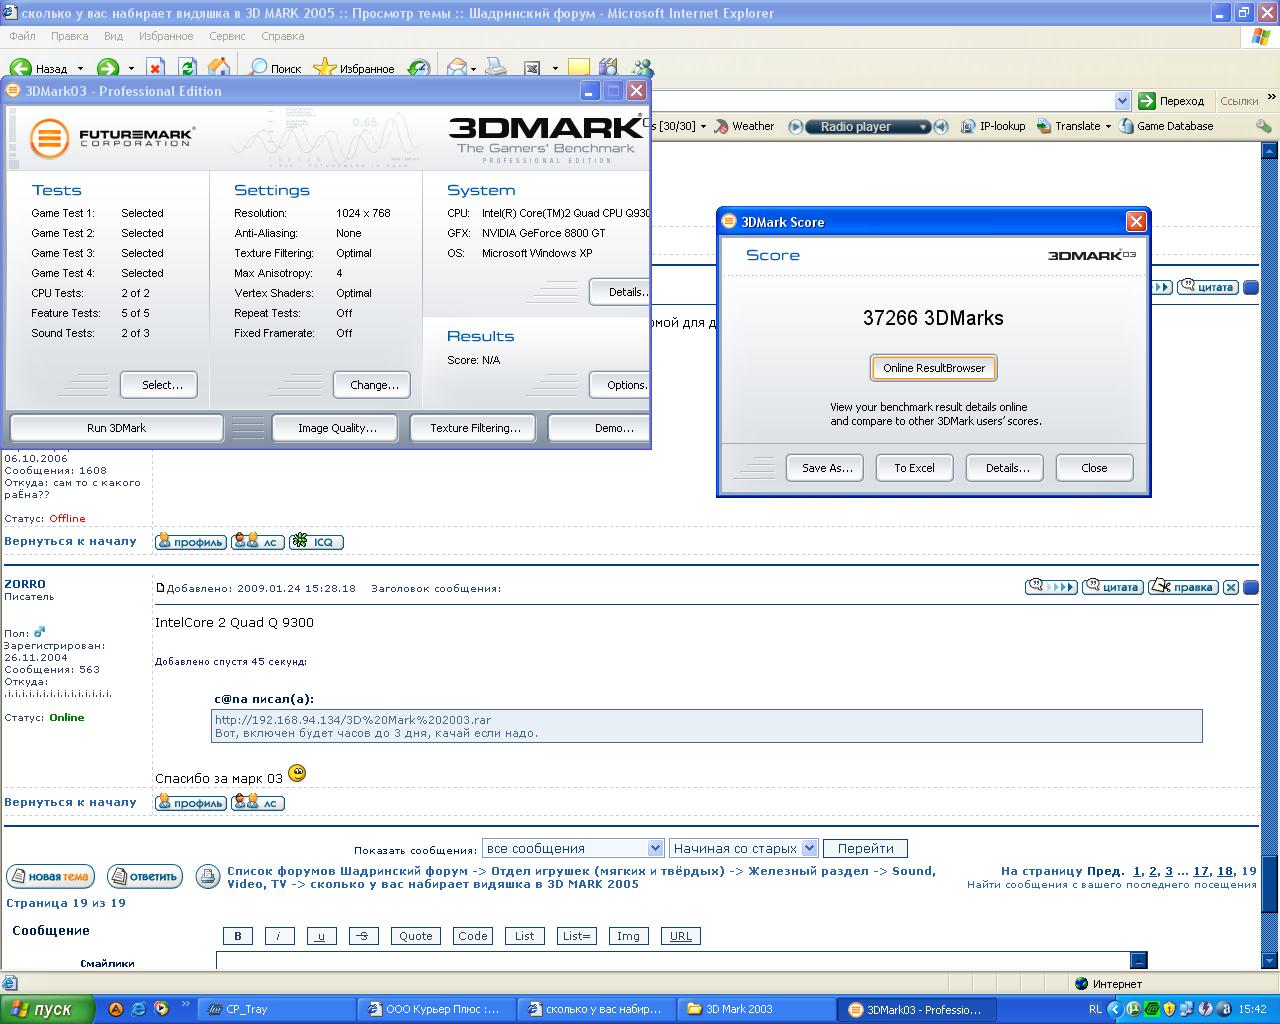Image resolution: width=1280 pixels, height=1024 pixels.
Task: Go back with the Назад arrow
Action: pos(40,69)
